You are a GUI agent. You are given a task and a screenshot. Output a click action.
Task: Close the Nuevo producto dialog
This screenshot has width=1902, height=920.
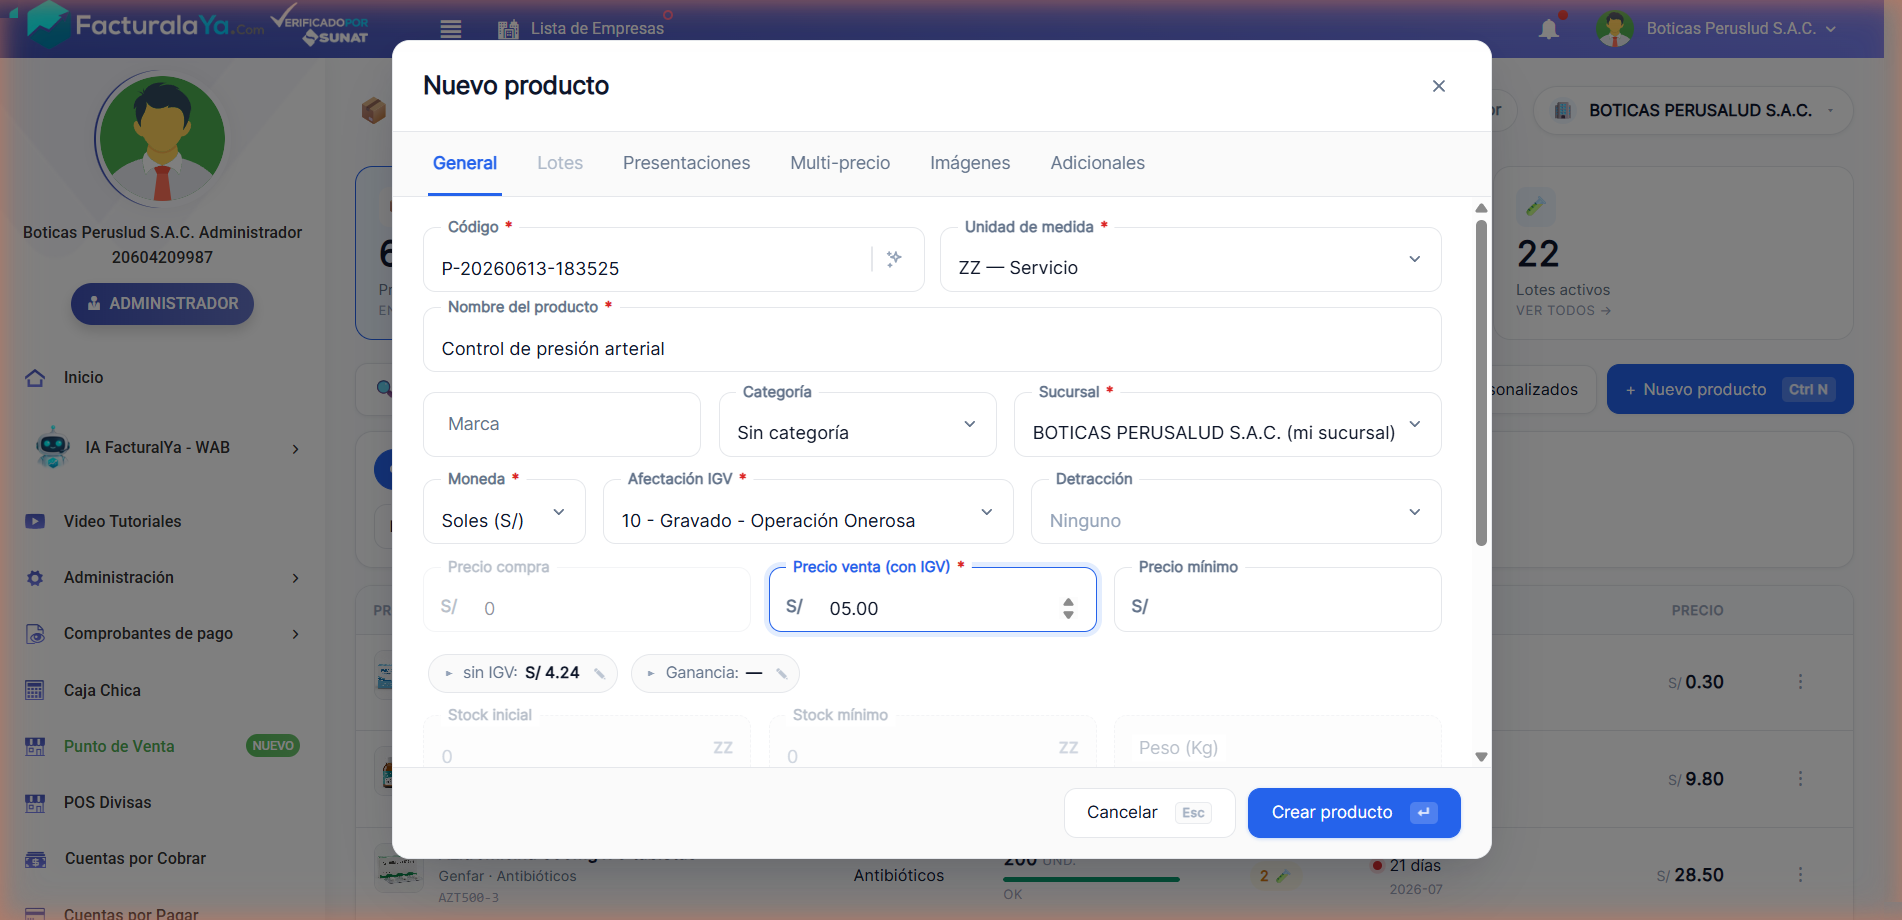pos(1438,86)
